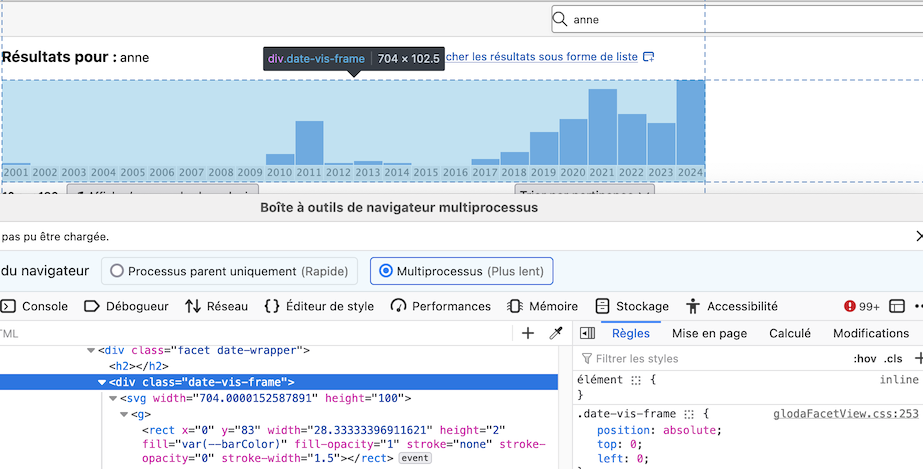Switch to the Calculé tab
The width and height of the screenshot is (923, 469).
790,333
